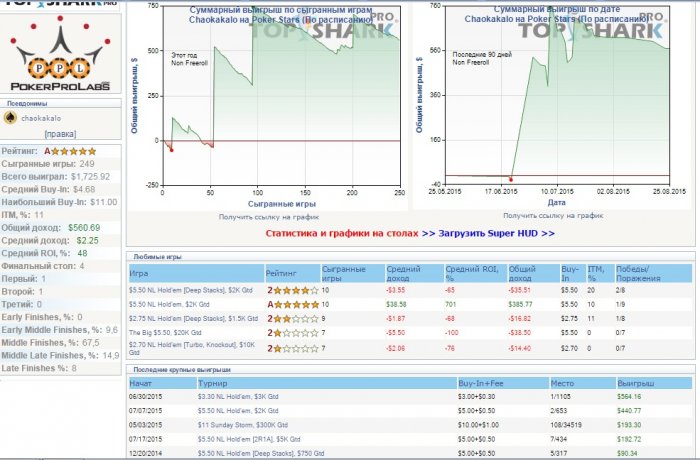Open $2.70 NL Hold'em [Turbo, Knockout] game
Viewport: 700px width, 460px height.
[192, 348]
